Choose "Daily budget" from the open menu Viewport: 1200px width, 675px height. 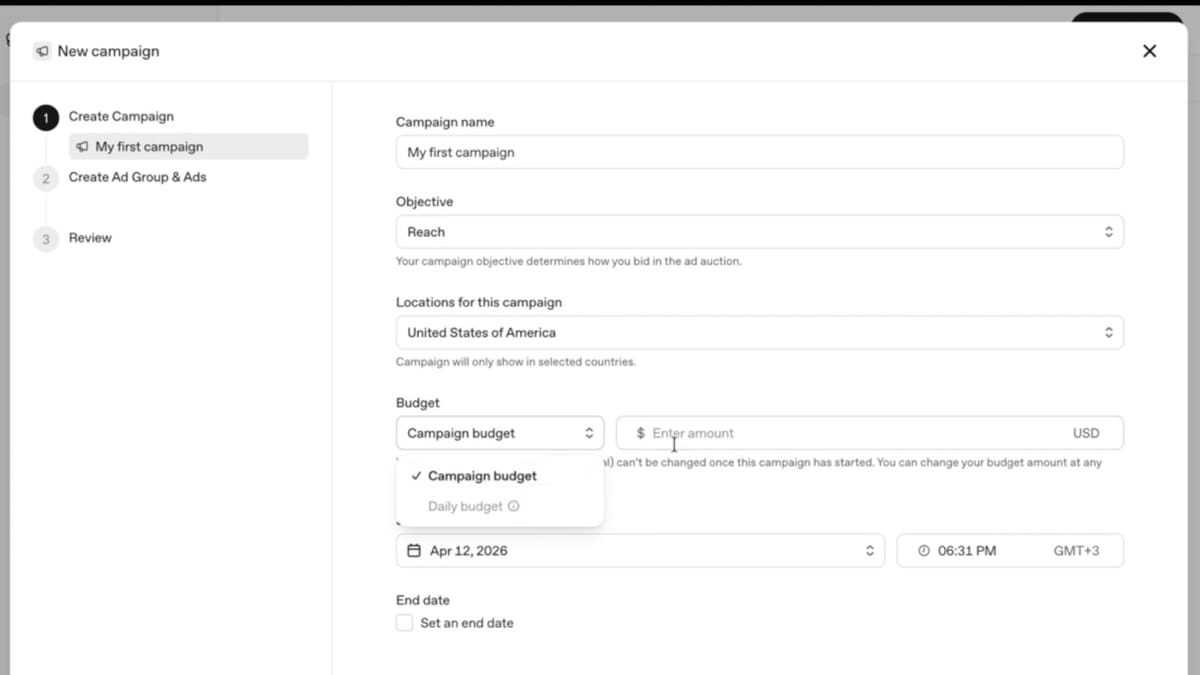tap(465, 506)
